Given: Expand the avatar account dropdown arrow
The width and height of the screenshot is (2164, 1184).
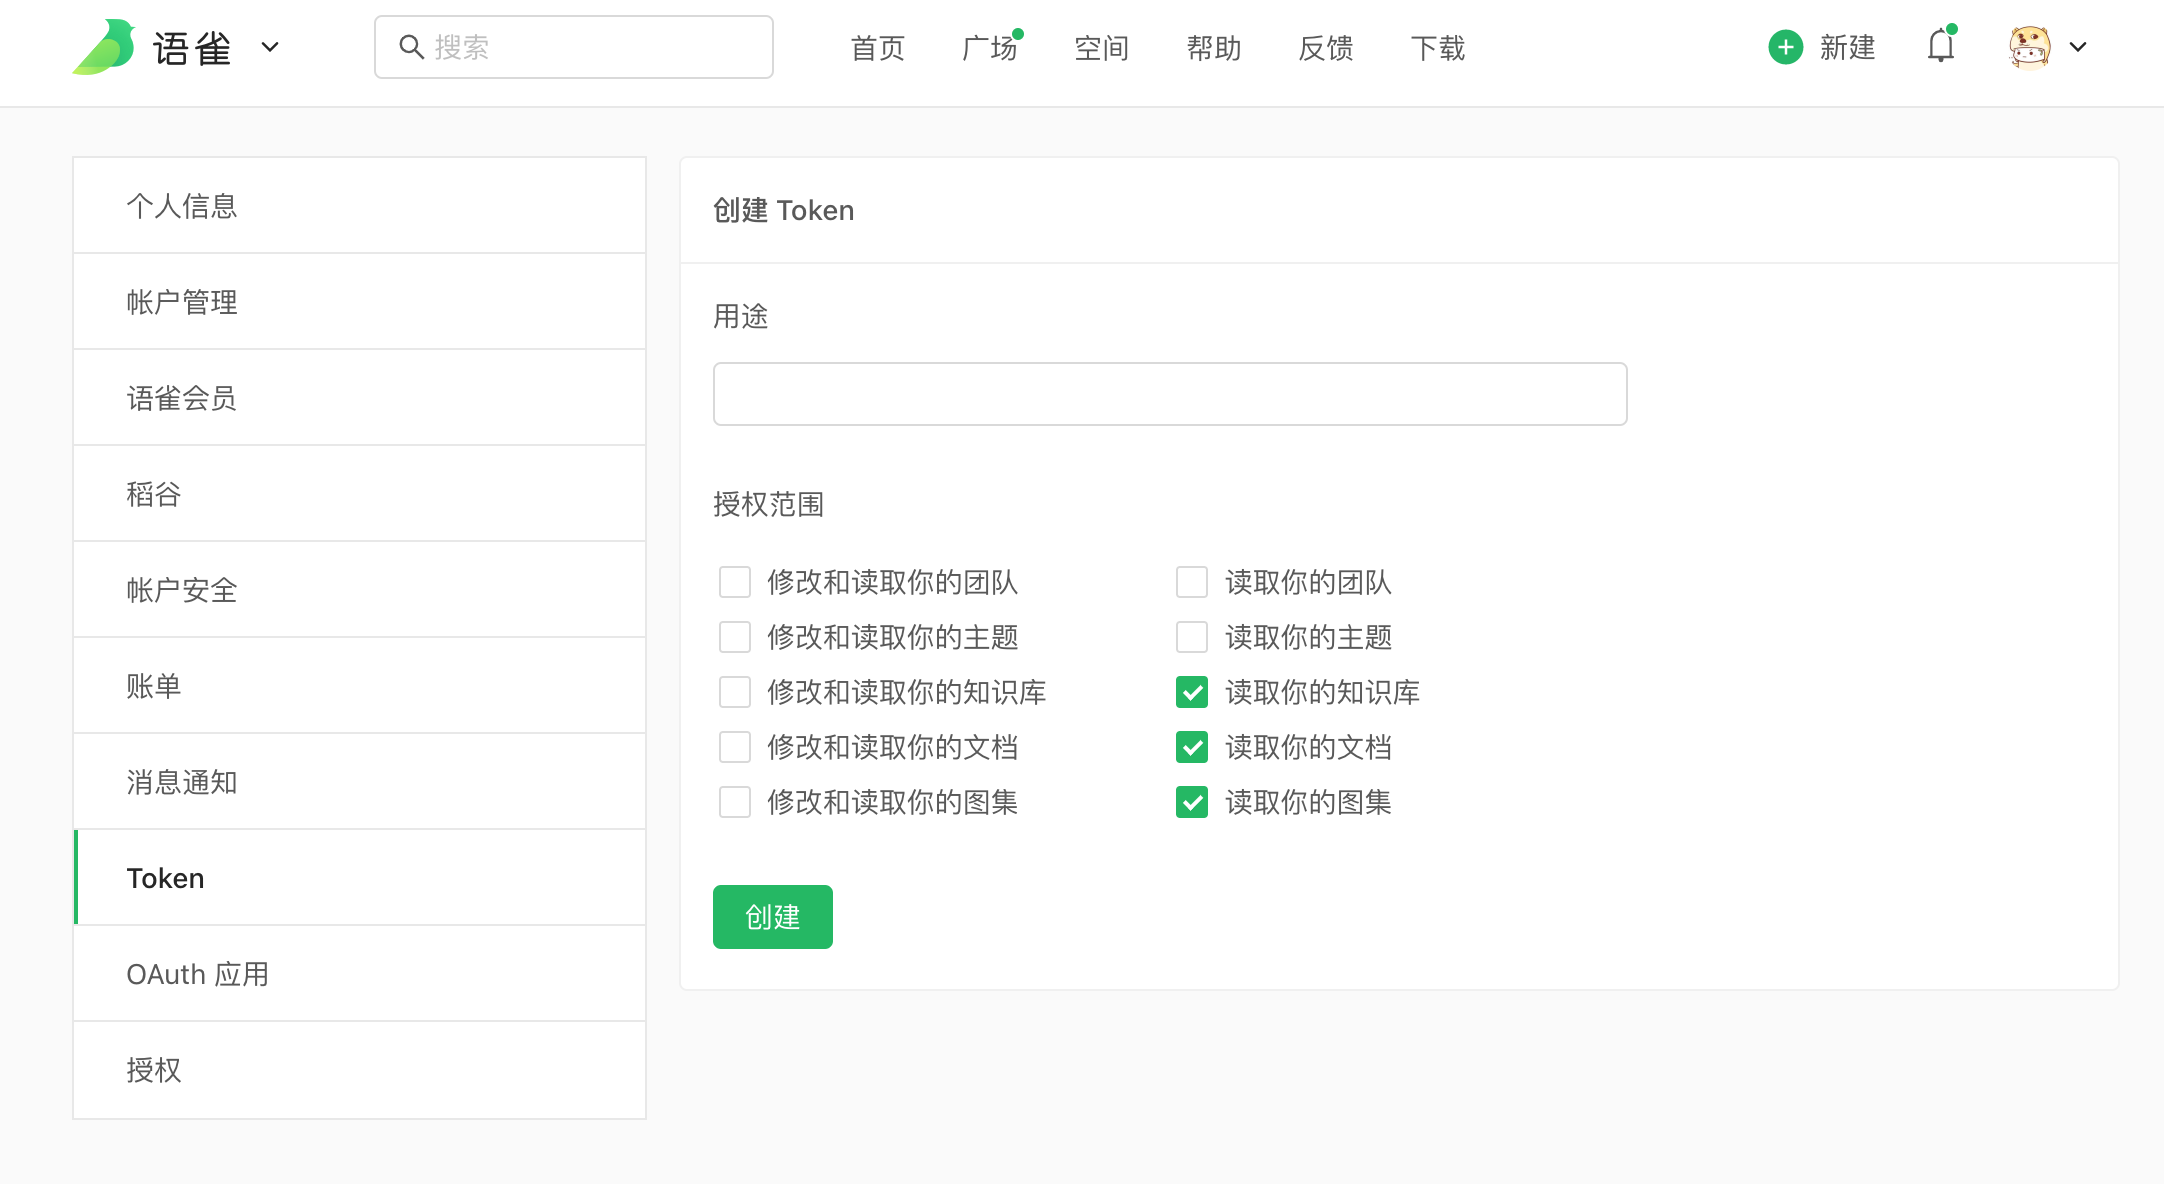Looking at the screenshot, I should [2078, 47].
